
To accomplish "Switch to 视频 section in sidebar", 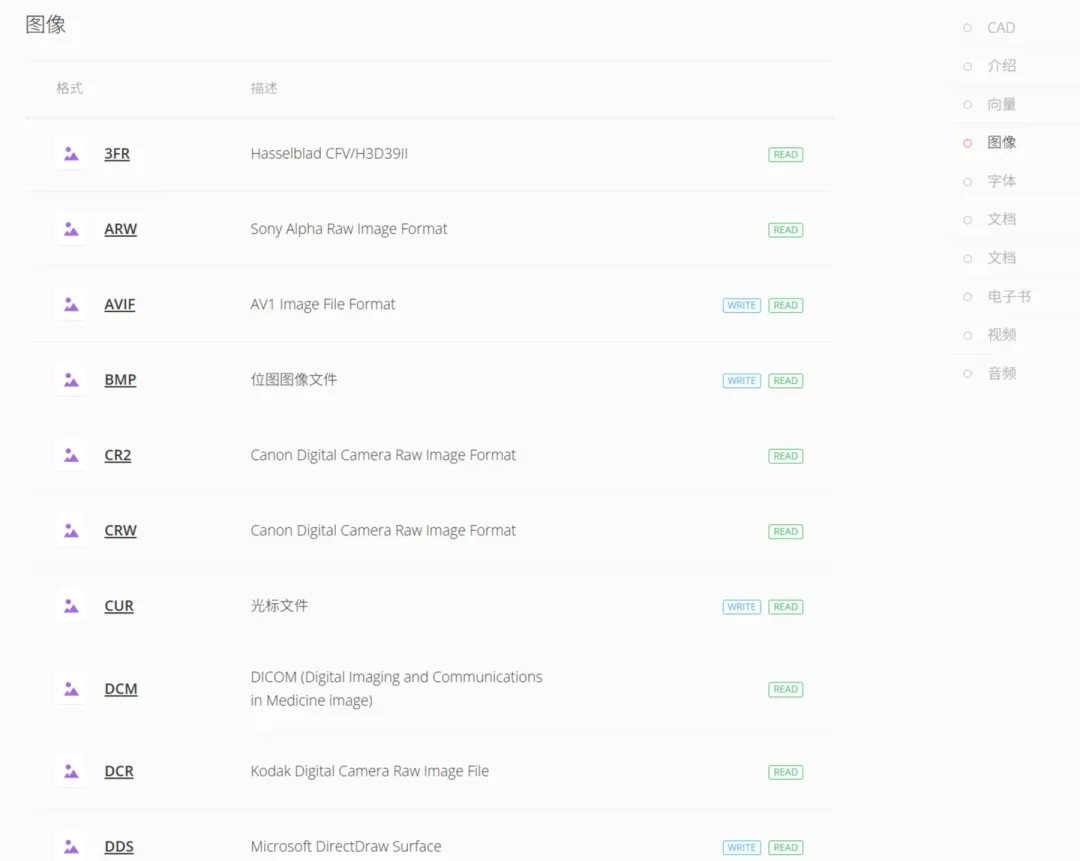I will [1001, 335].
